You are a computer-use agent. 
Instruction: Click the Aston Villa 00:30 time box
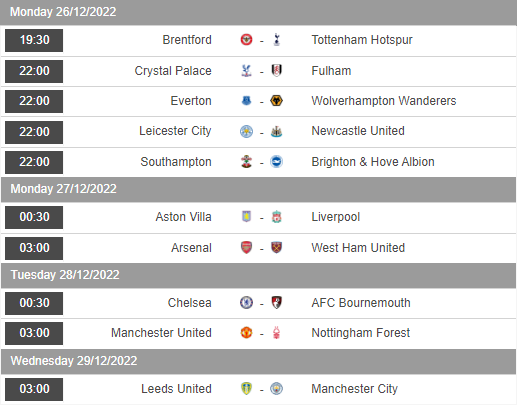point(34,217)
